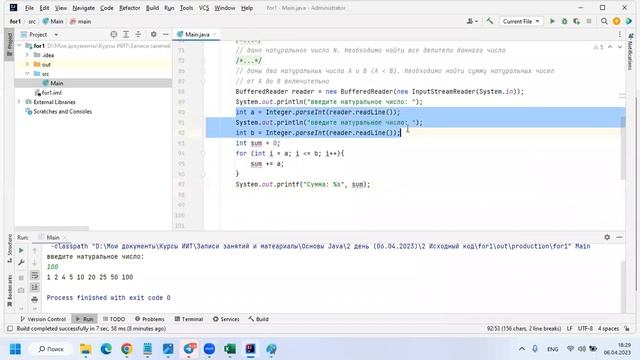Open Current File run configuration dropdown
640x360 pixels.
point(521,21)
